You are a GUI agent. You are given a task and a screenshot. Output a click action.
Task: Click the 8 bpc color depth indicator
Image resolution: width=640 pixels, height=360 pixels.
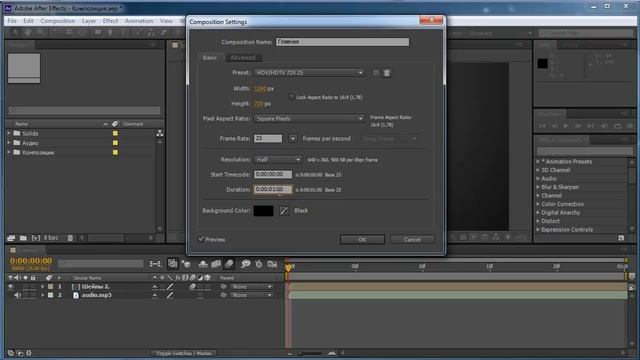51,238
